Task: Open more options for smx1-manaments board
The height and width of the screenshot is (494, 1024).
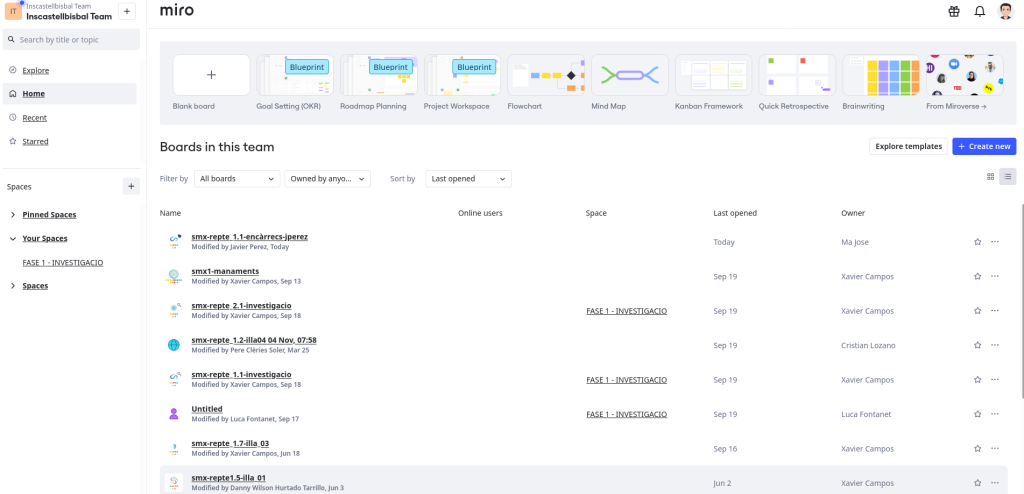Action: 994,276
